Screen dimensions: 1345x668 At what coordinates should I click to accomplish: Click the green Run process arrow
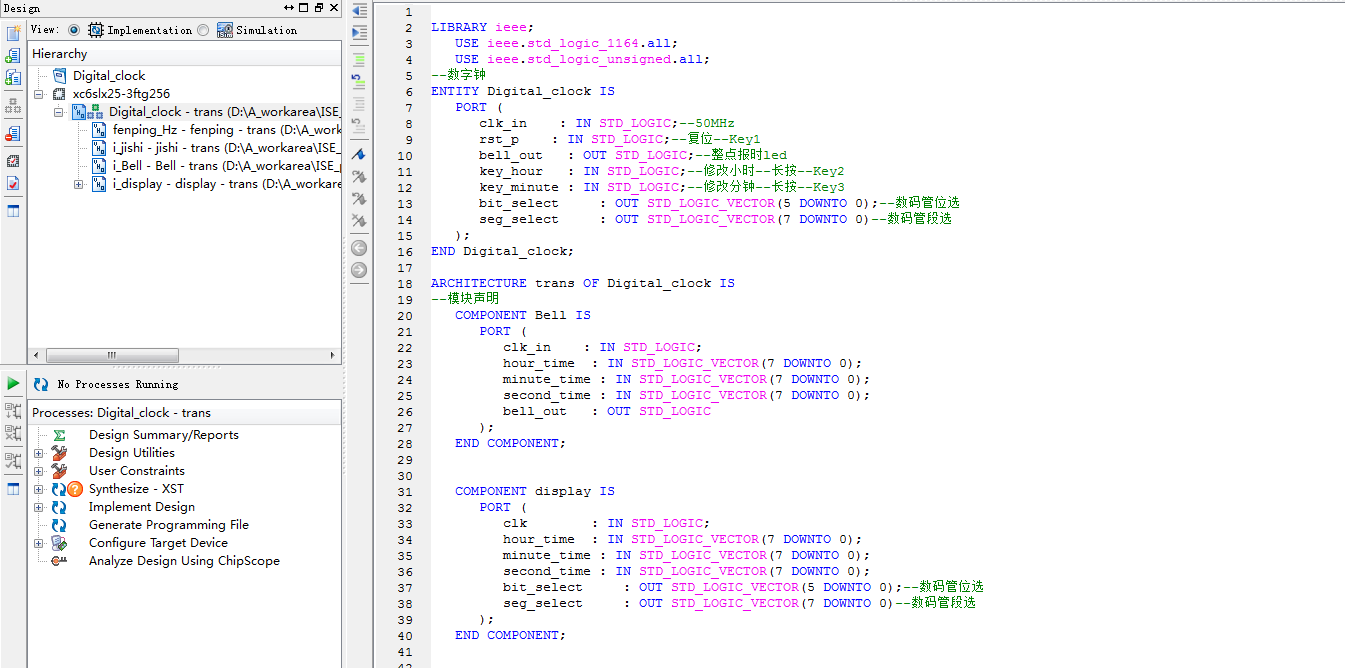tap(13, 383)
